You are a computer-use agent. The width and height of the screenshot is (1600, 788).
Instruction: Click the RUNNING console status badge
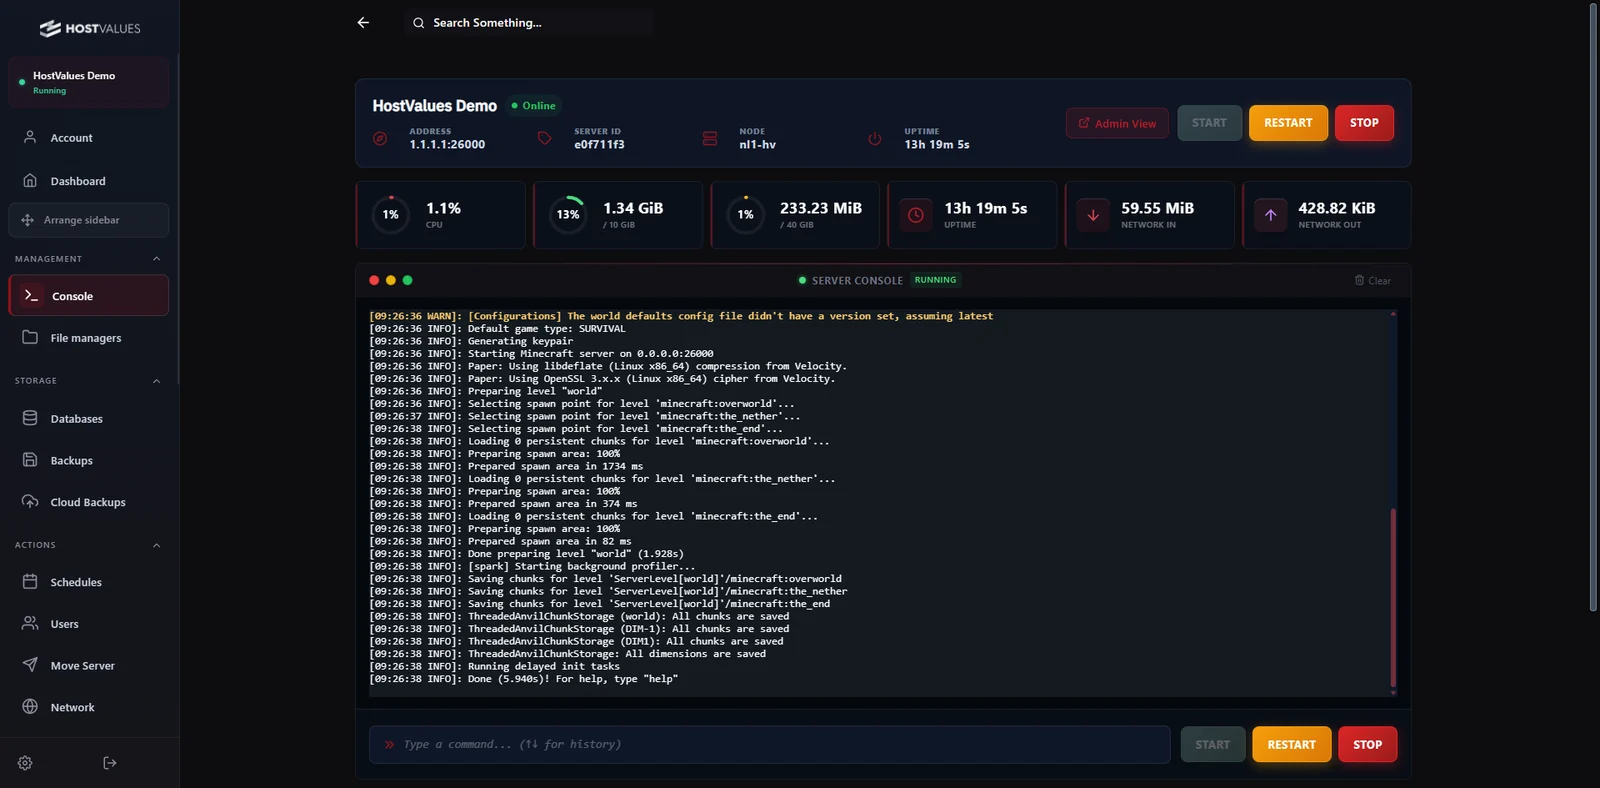(935, 280)
